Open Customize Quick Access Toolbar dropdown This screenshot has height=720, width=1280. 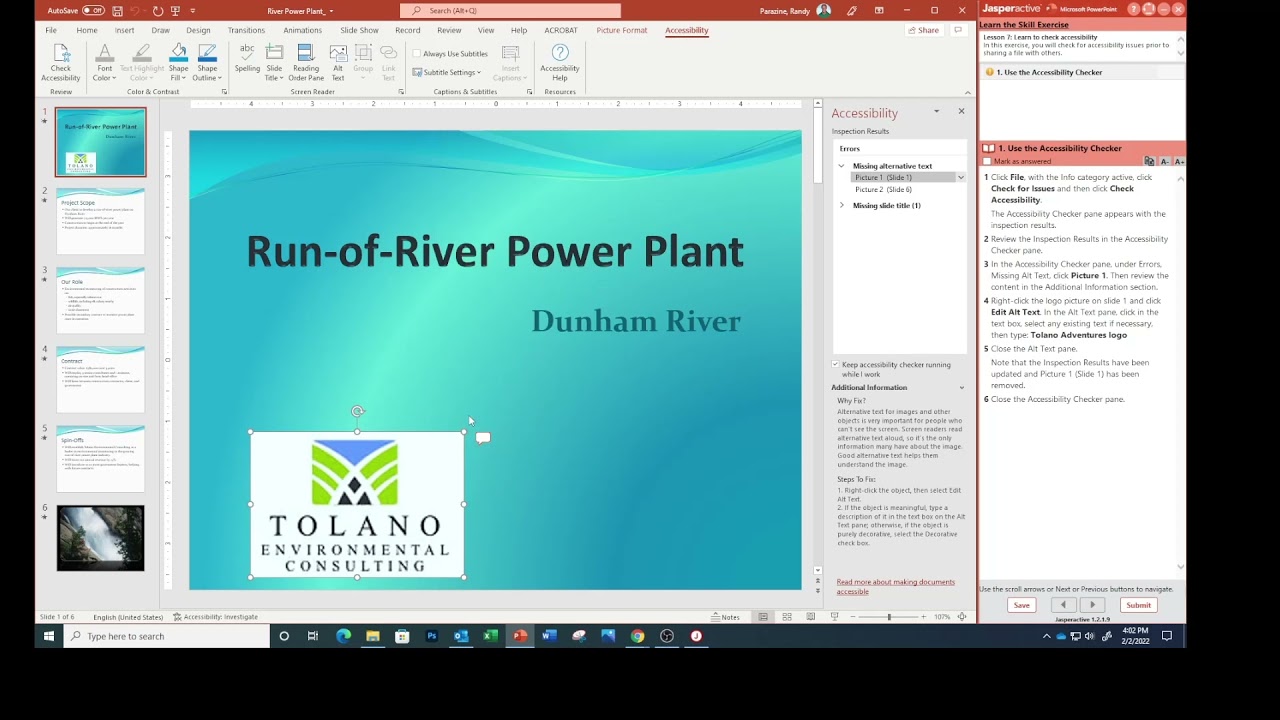[192, 11]
